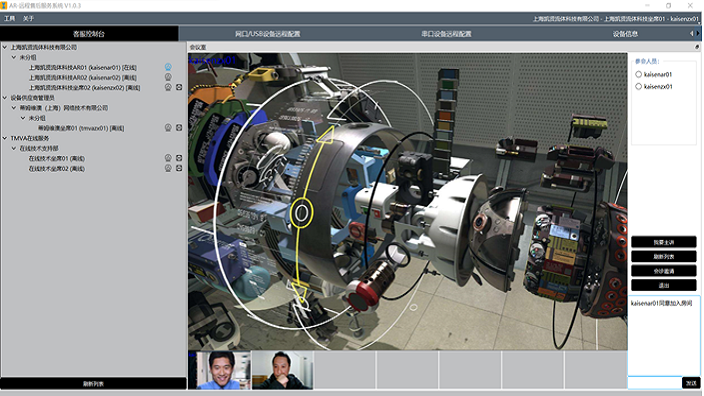
Task: Click the headset icon for kaisenzx02 row
Action: coord(168,87)
